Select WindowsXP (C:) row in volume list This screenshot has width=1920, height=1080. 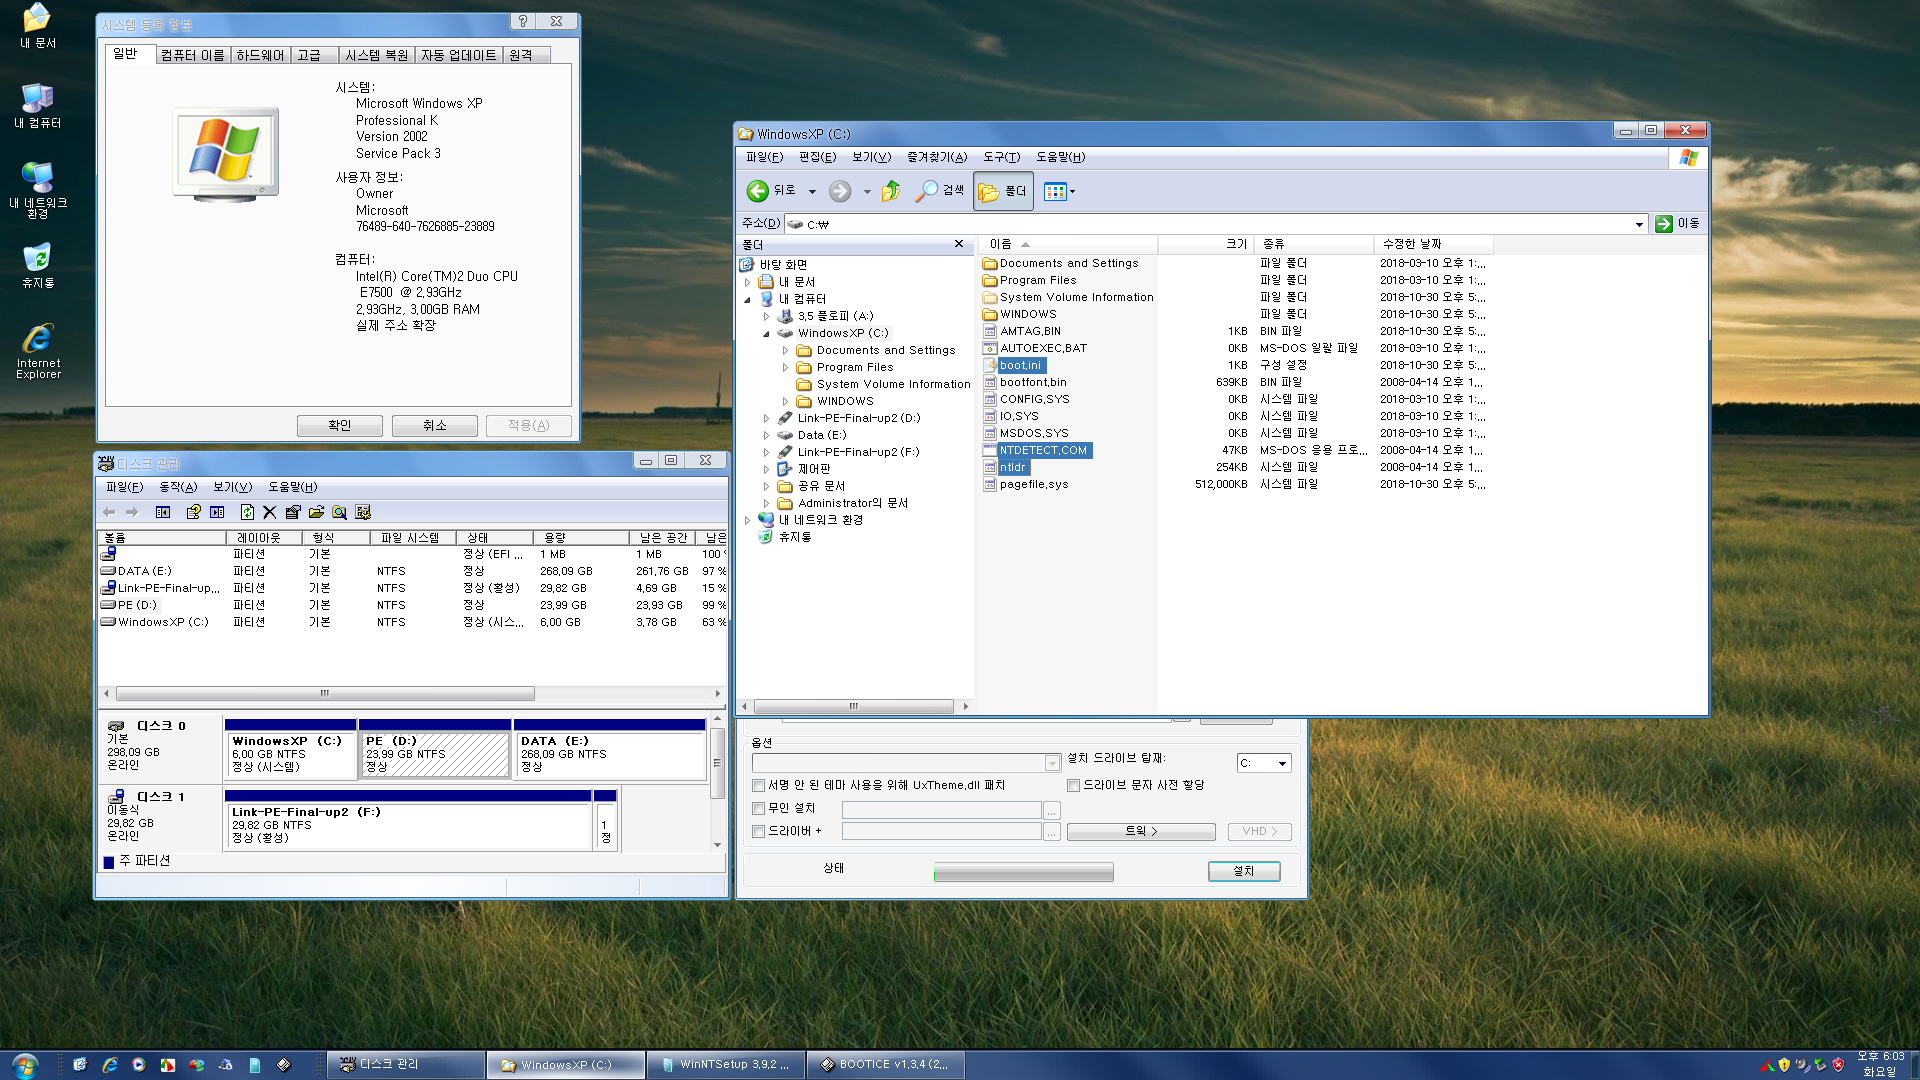[x=413, y=623]
